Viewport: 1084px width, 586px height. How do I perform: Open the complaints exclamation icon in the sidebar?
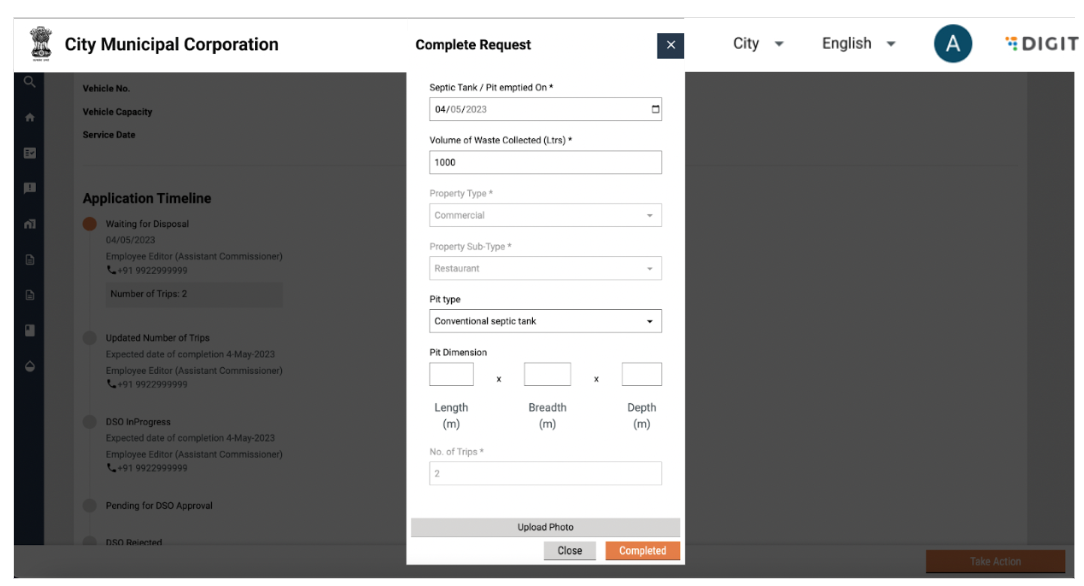[x=30, y=188]
